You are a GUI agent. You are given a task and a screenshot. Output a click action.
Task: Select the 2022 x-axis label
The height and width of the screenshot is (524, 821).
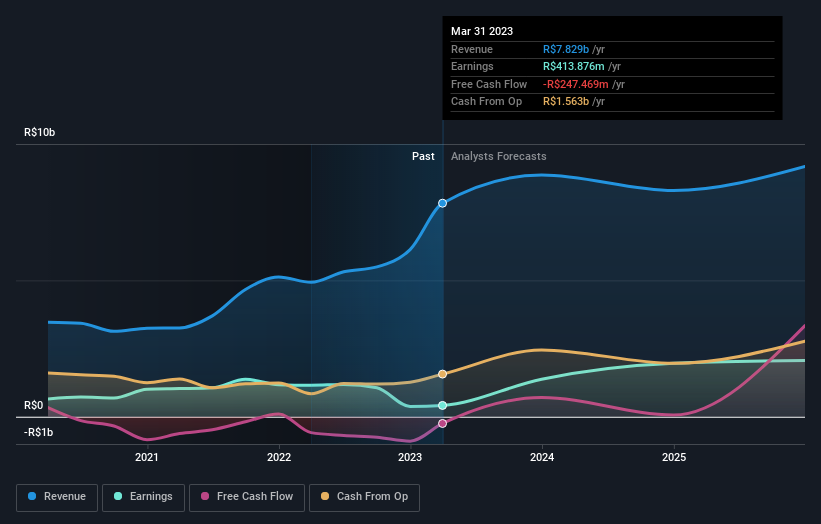pyautogui.click(x=279, y=457)
